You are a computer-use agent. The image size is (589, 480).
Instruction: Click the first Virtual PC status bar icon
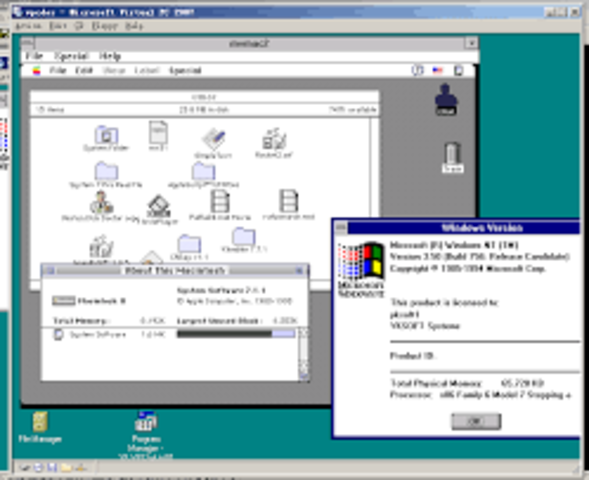[24, 467]
